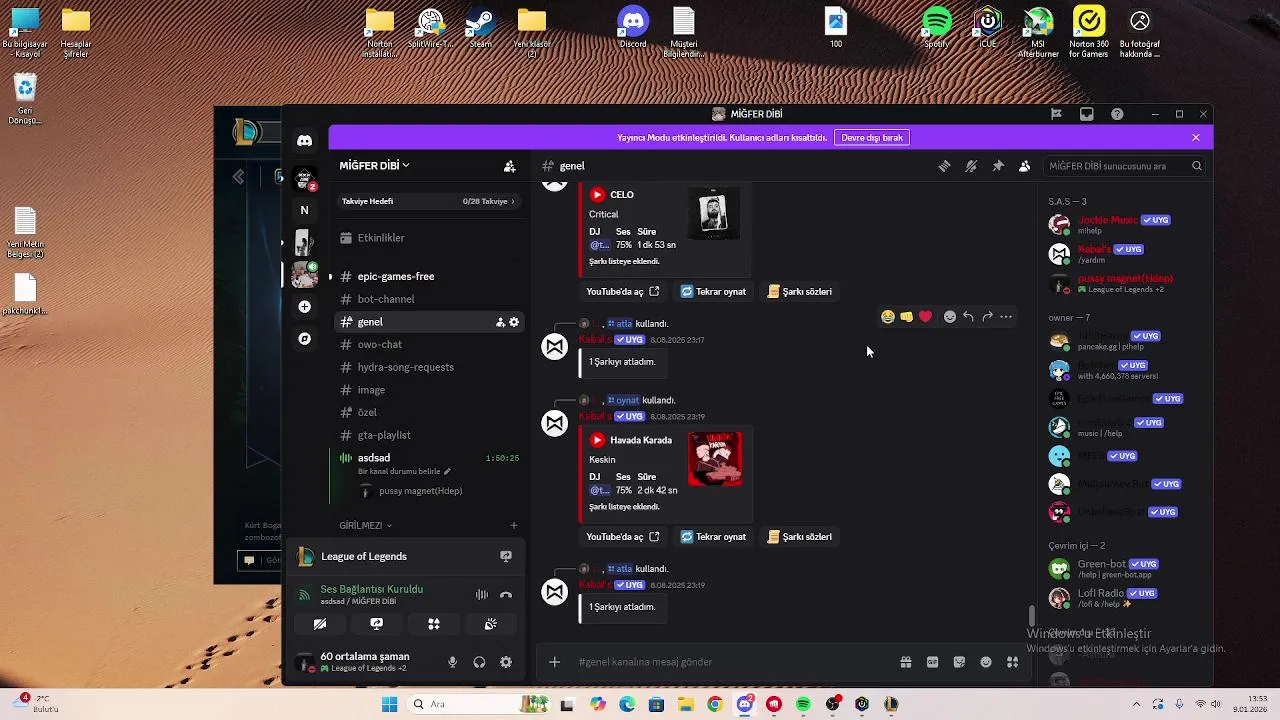The image size is (1280, 720).
Task: Open Windows Start menu
Action: (389, 704)
